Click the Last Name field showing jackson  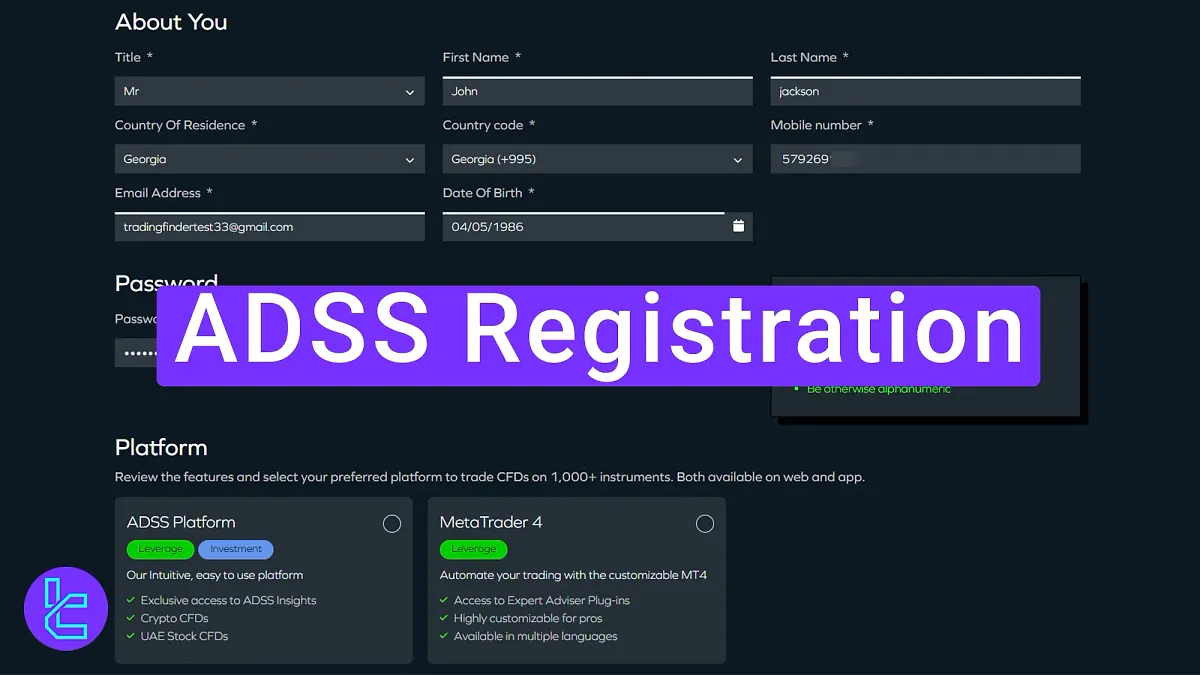(x=924, y=91)
